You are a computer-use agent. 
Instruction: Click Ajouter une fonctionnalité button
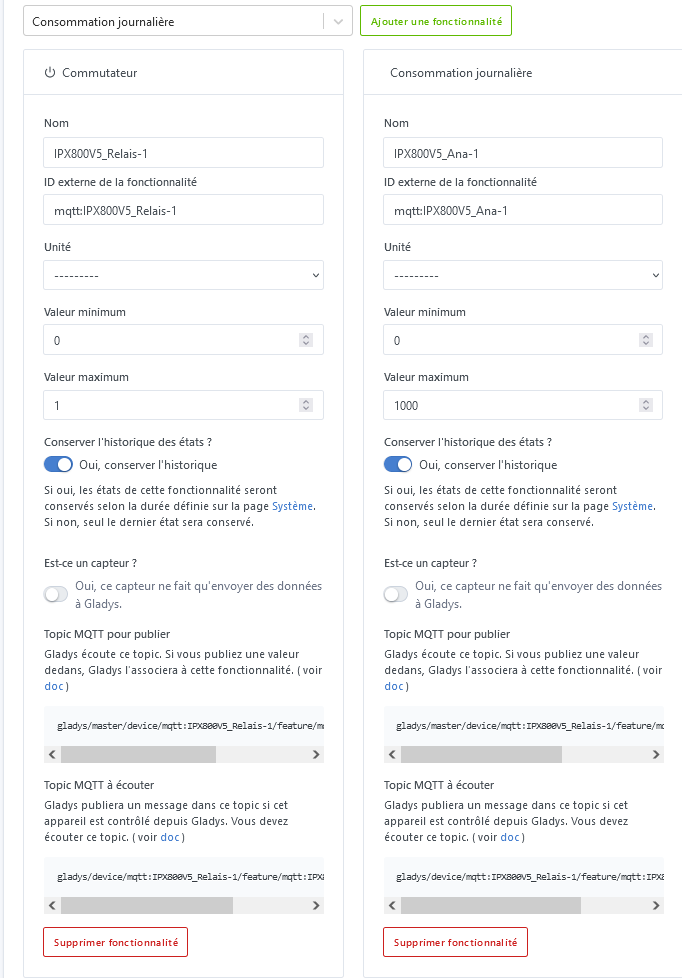[436, 21]
